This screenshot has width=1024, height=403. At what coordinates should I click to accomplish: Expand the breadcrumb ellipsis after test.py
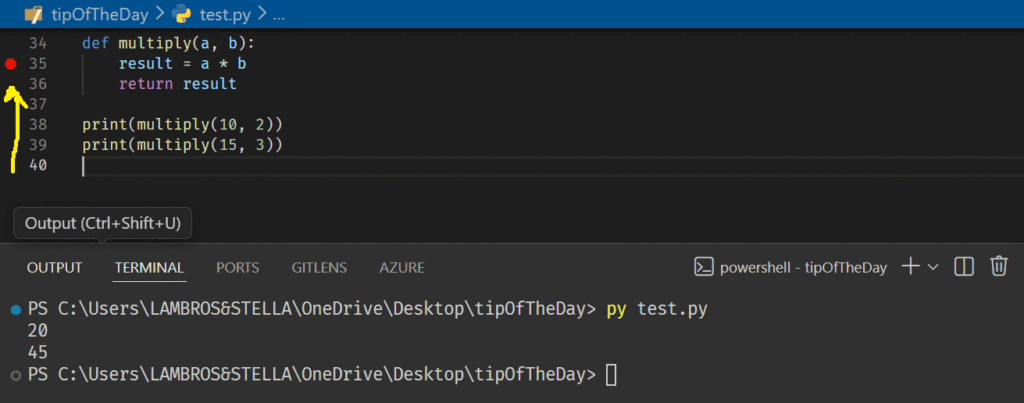(x=278, y=16)
